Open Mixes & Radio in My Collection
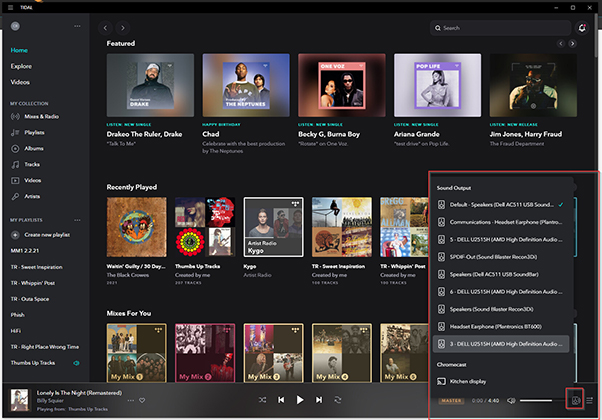This screenshot has width=602, height=420. pyautogui.click(x=35, y=117)
